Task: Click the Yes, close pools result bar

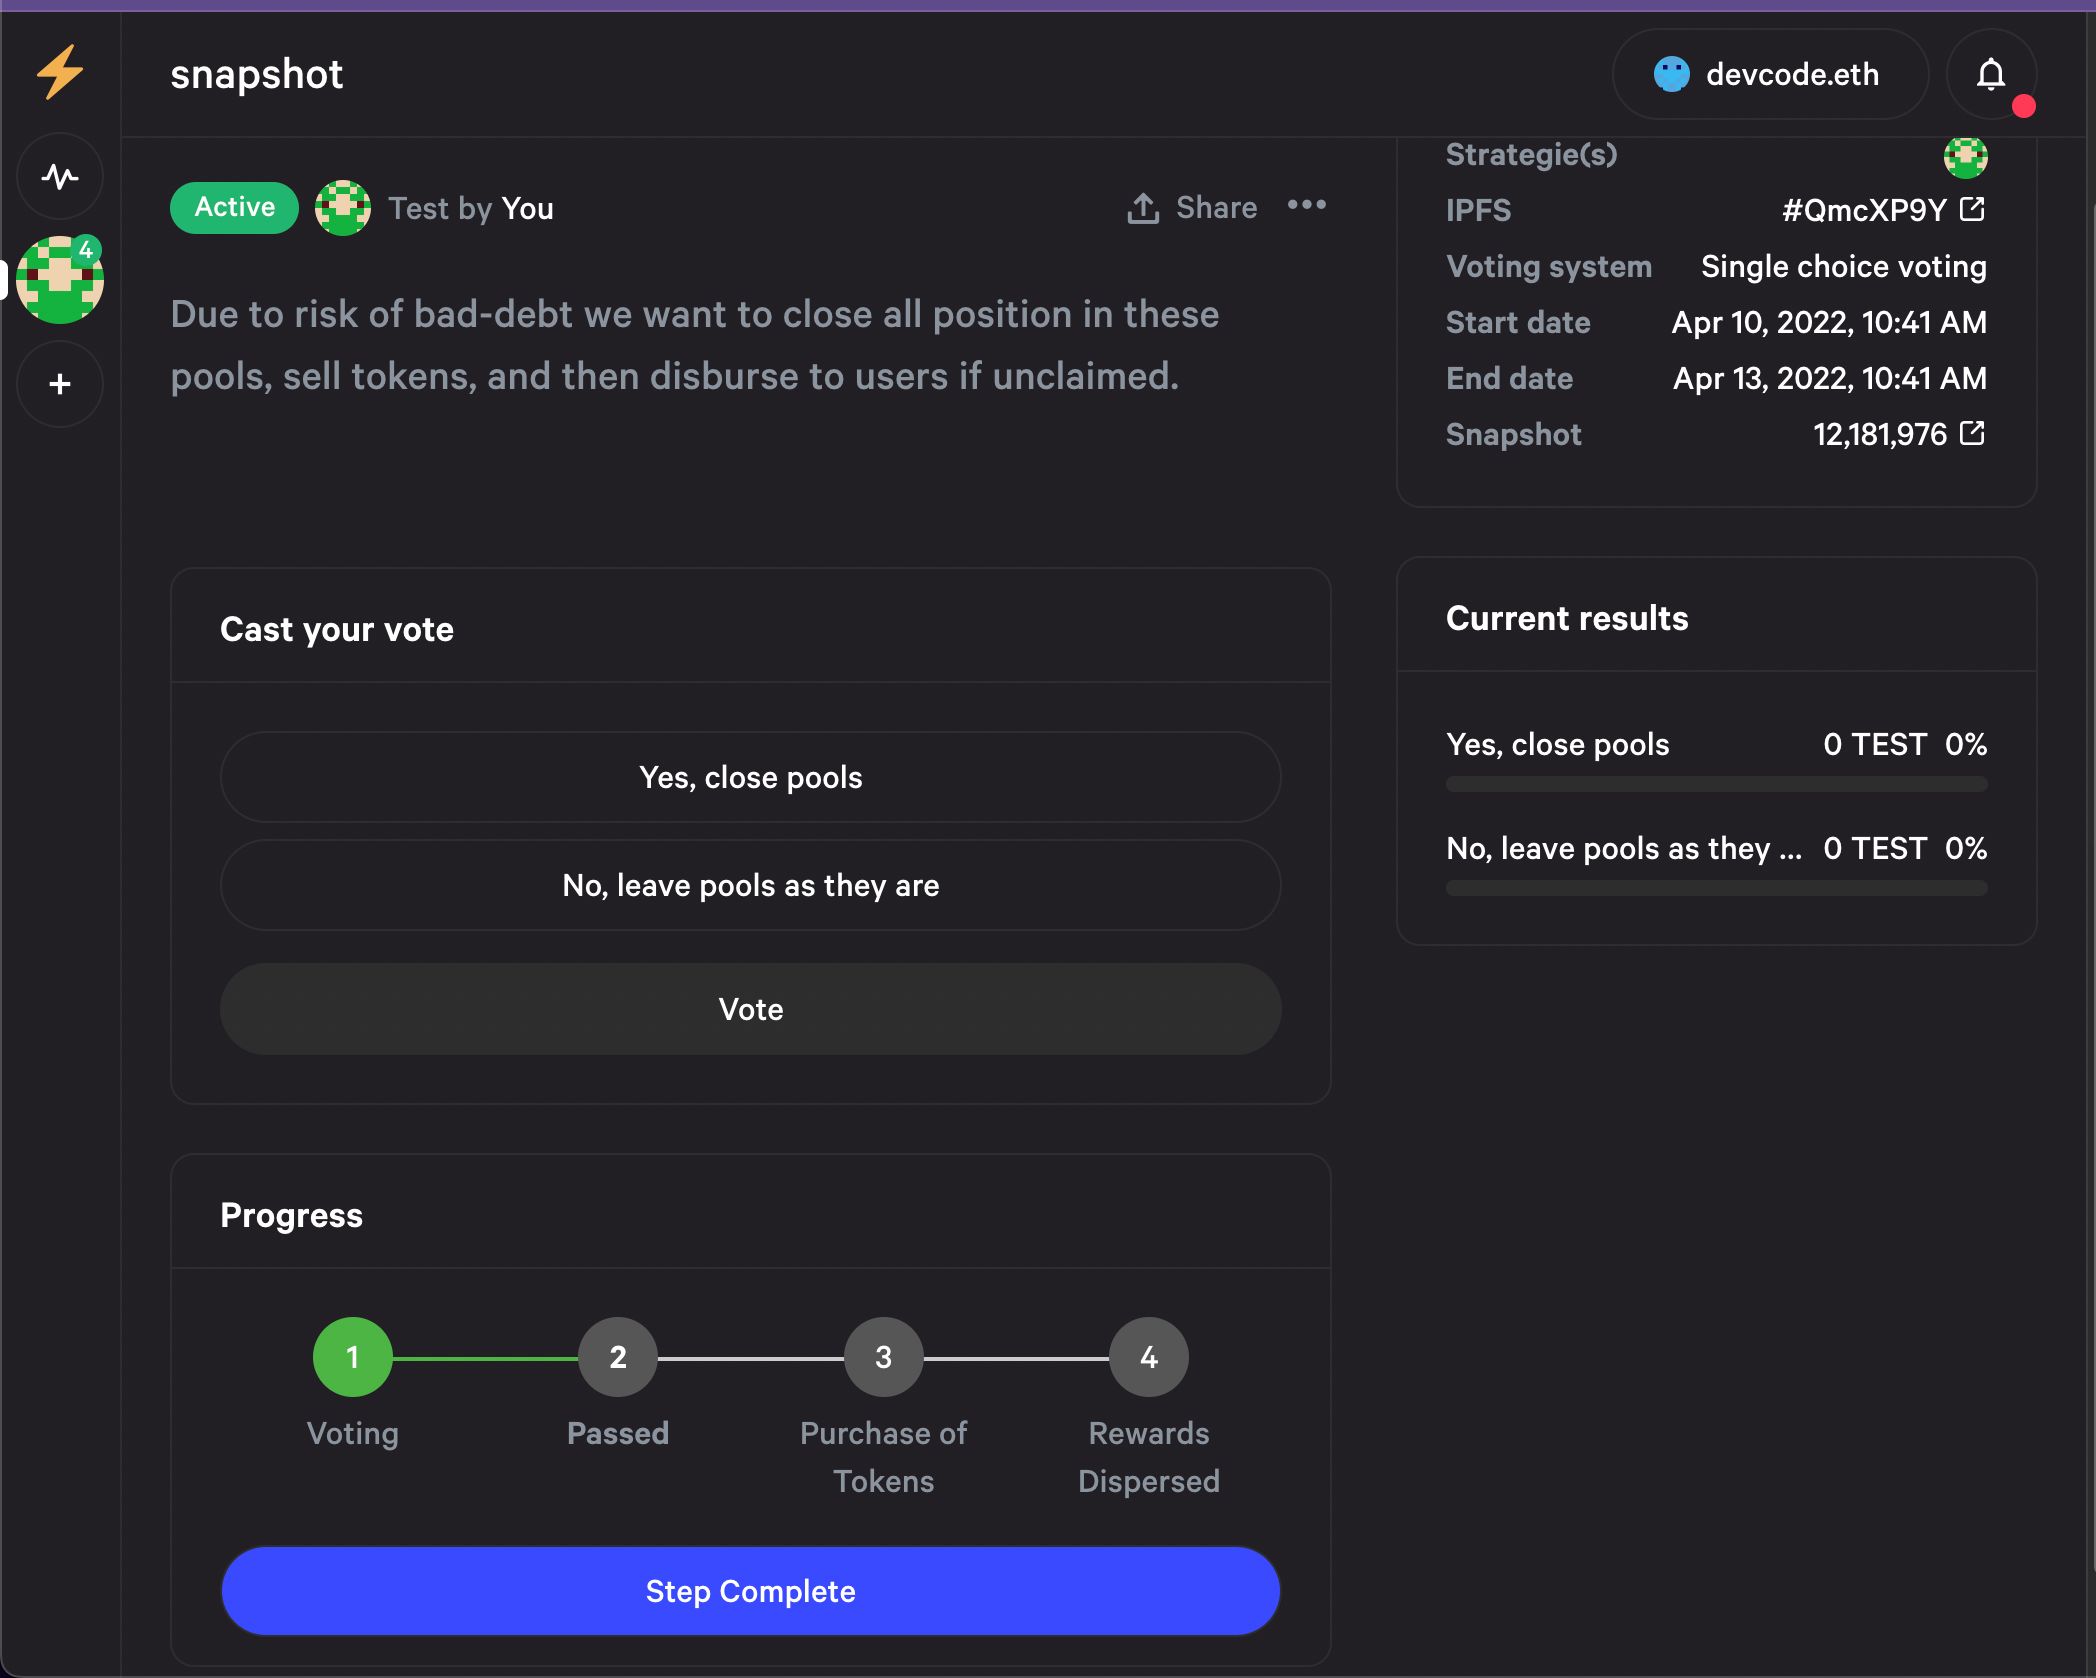Action: click(x=1716, y=785)
